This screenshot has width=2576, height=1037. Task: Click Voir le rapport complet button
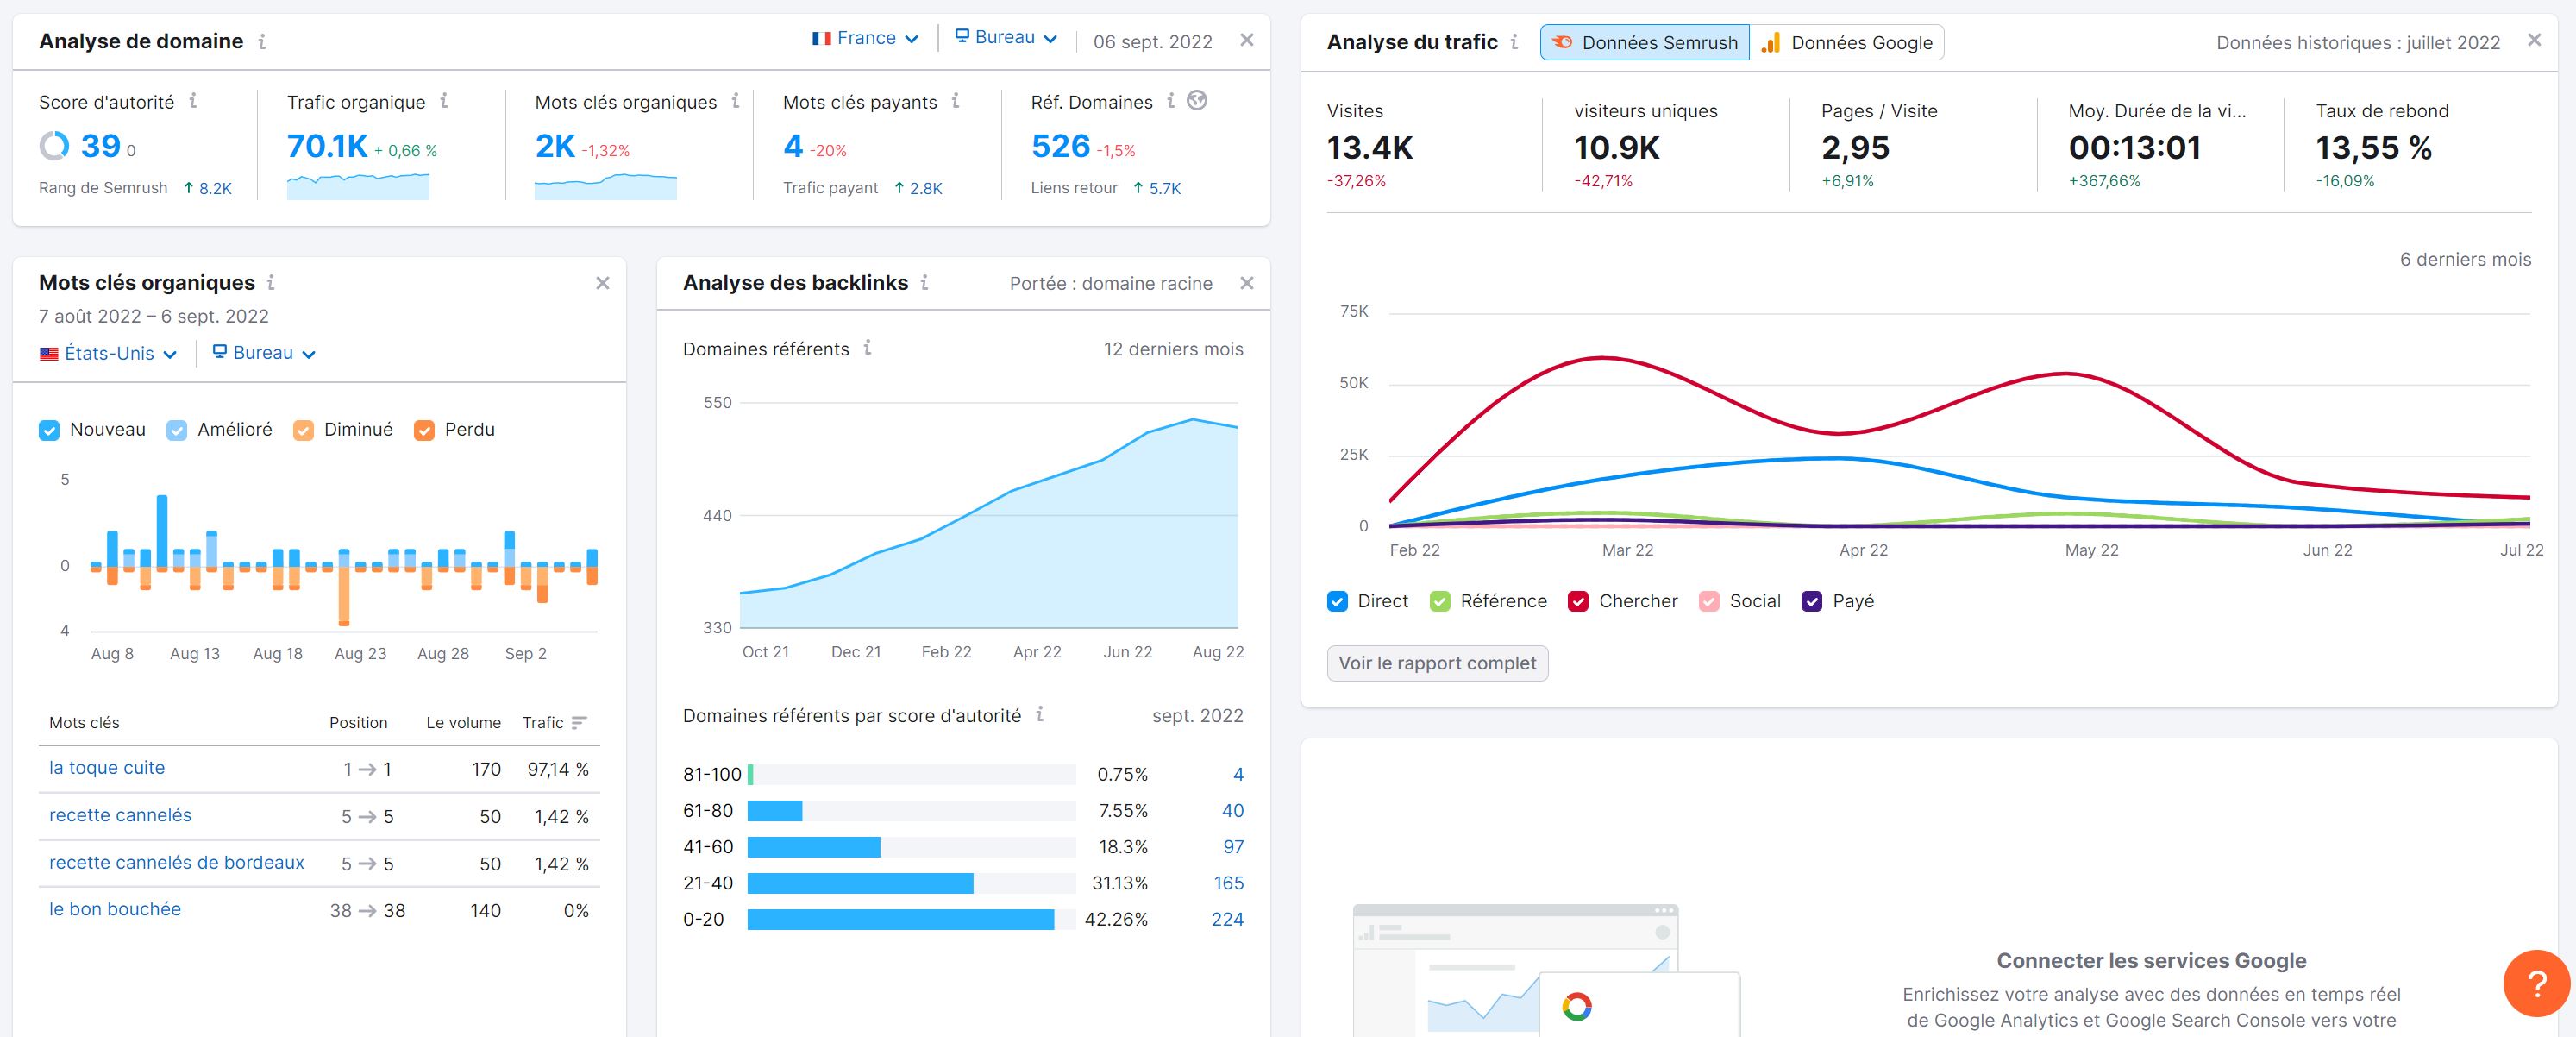click(x=1437, y=663)
